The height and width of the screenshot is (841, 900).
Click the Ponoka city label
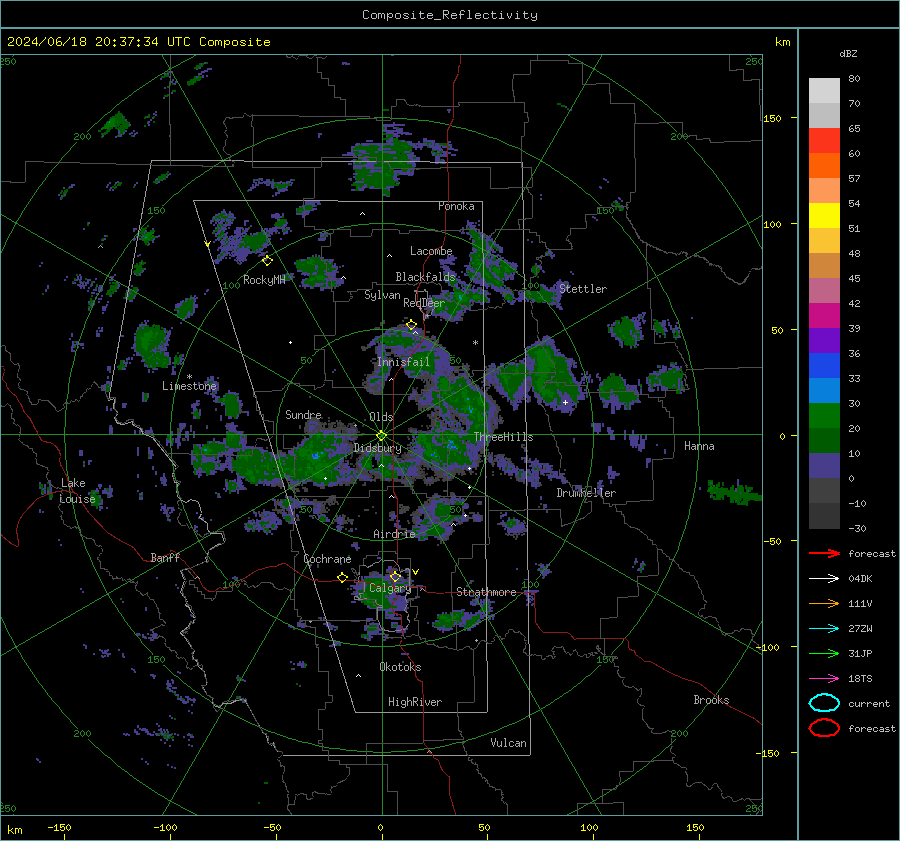456,206
